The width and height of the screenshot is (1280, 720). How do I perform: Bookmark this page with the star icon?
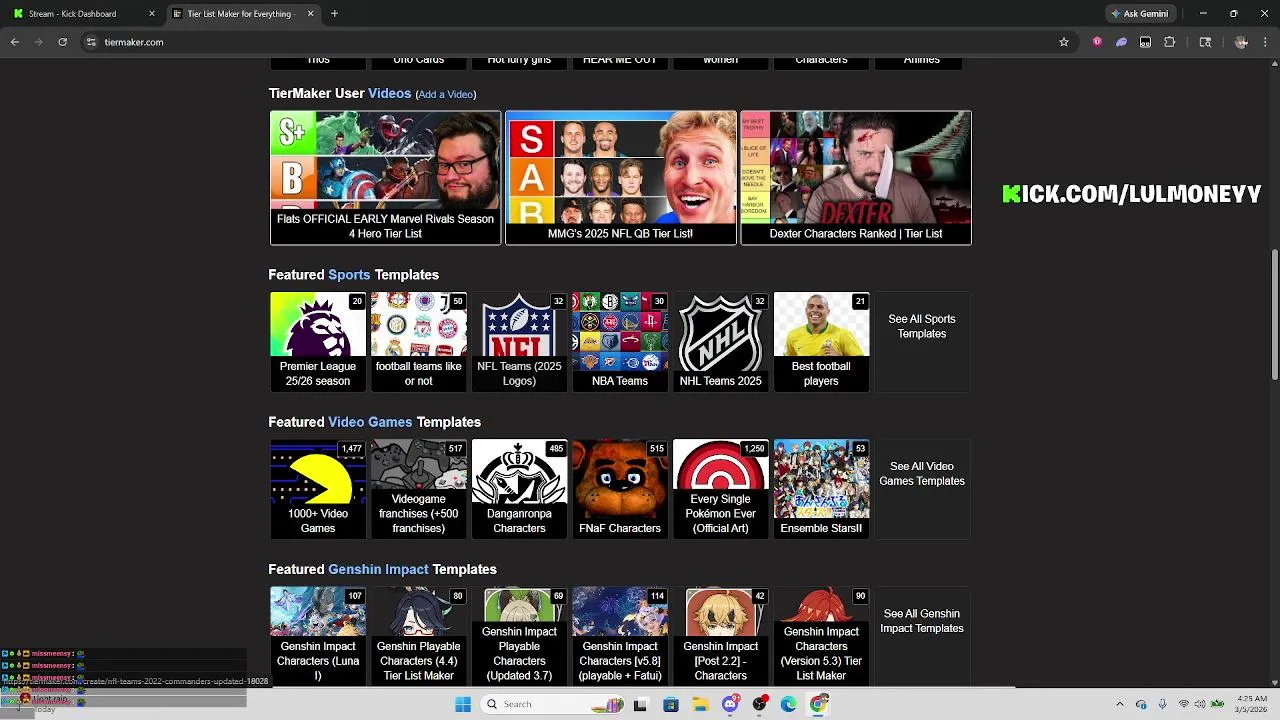pos(1064,42)
